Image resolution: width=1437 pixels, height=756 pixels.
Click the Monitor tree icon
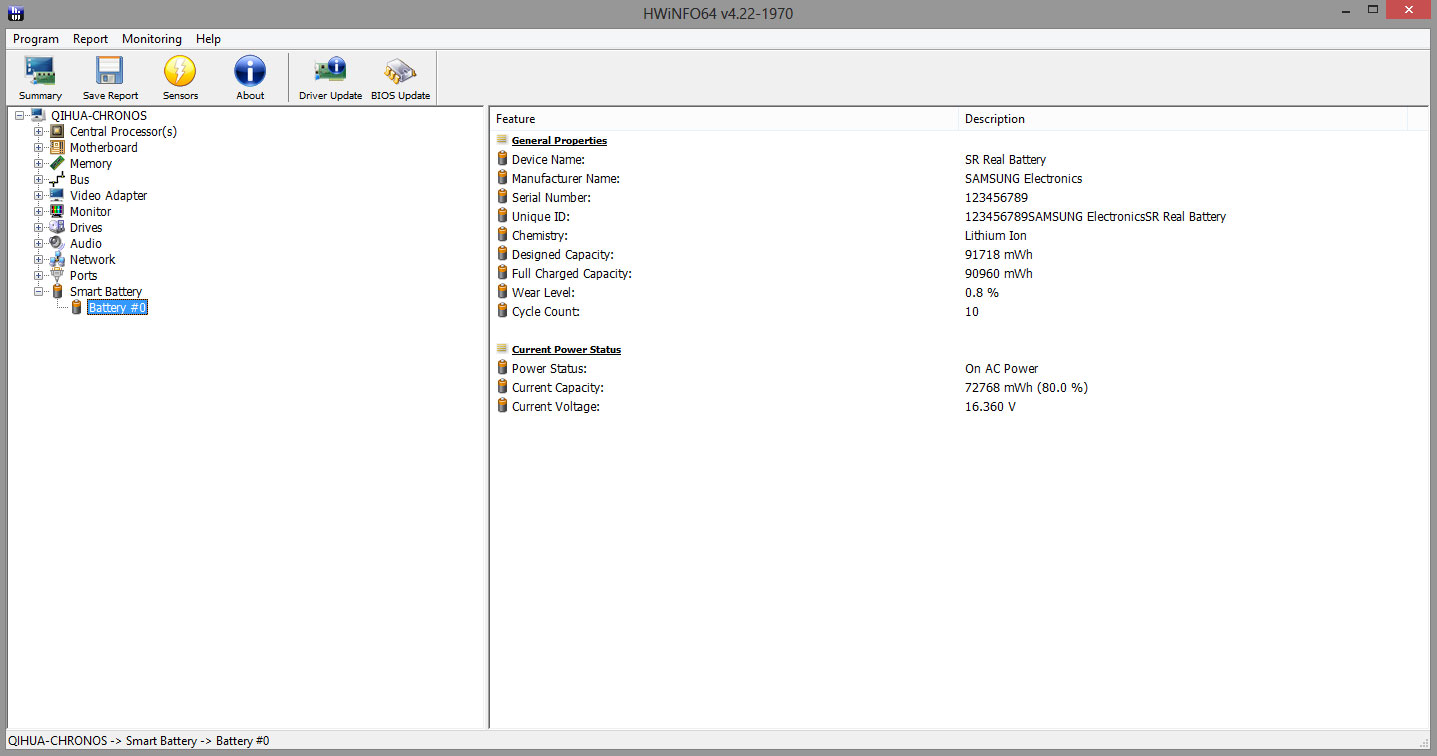pyautogui.click(x=57, y=212)
